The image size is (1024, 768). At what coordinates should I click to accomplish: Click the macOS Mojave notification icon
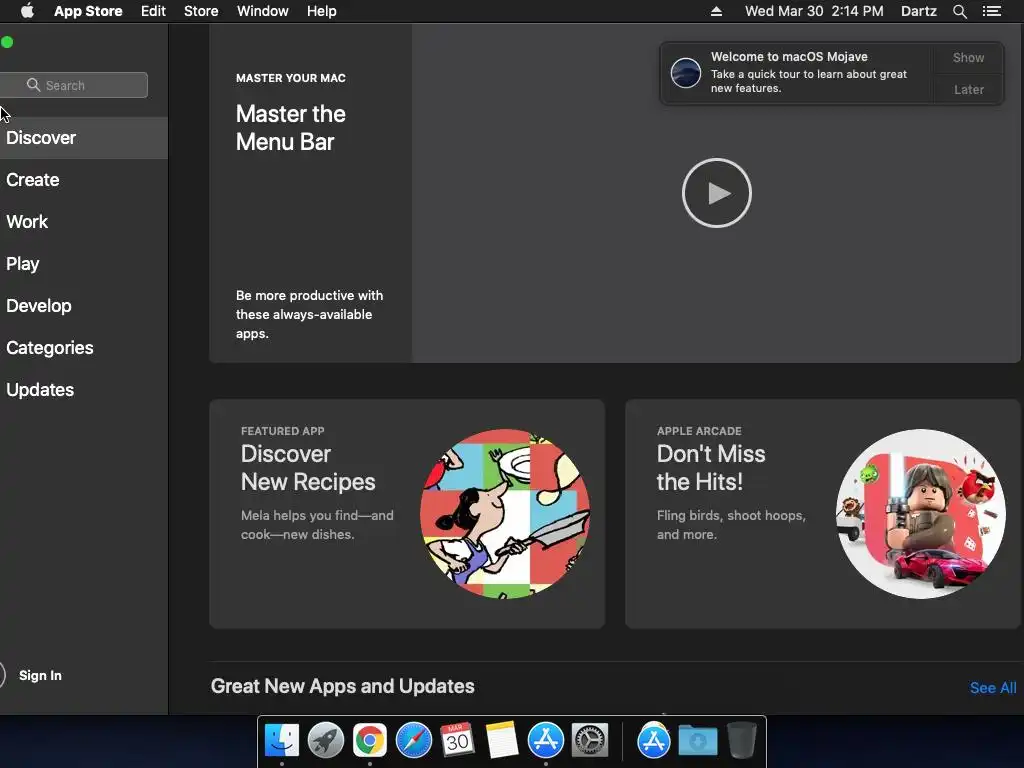[x=686, y=72]
